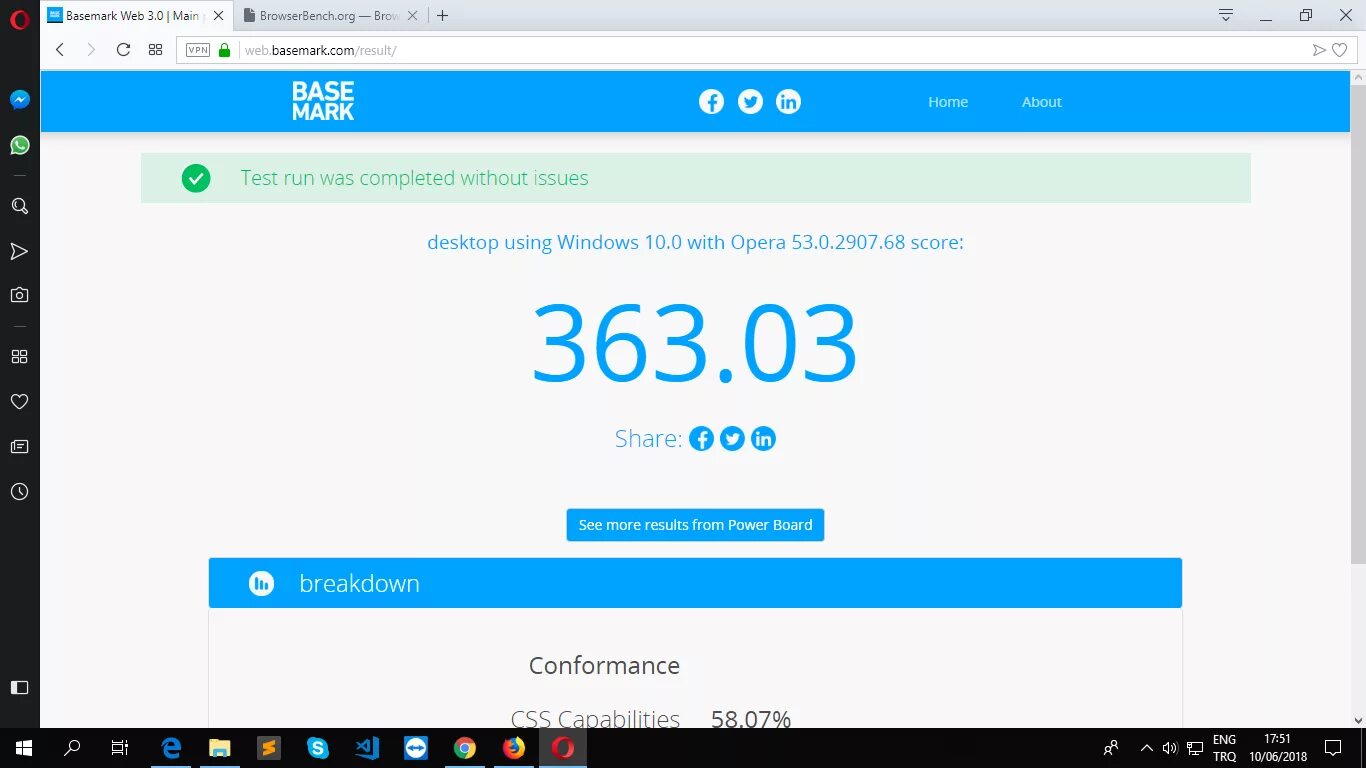Launch Microsoft Edge from taskbar
1366x768 pixels.
point(171,748)
